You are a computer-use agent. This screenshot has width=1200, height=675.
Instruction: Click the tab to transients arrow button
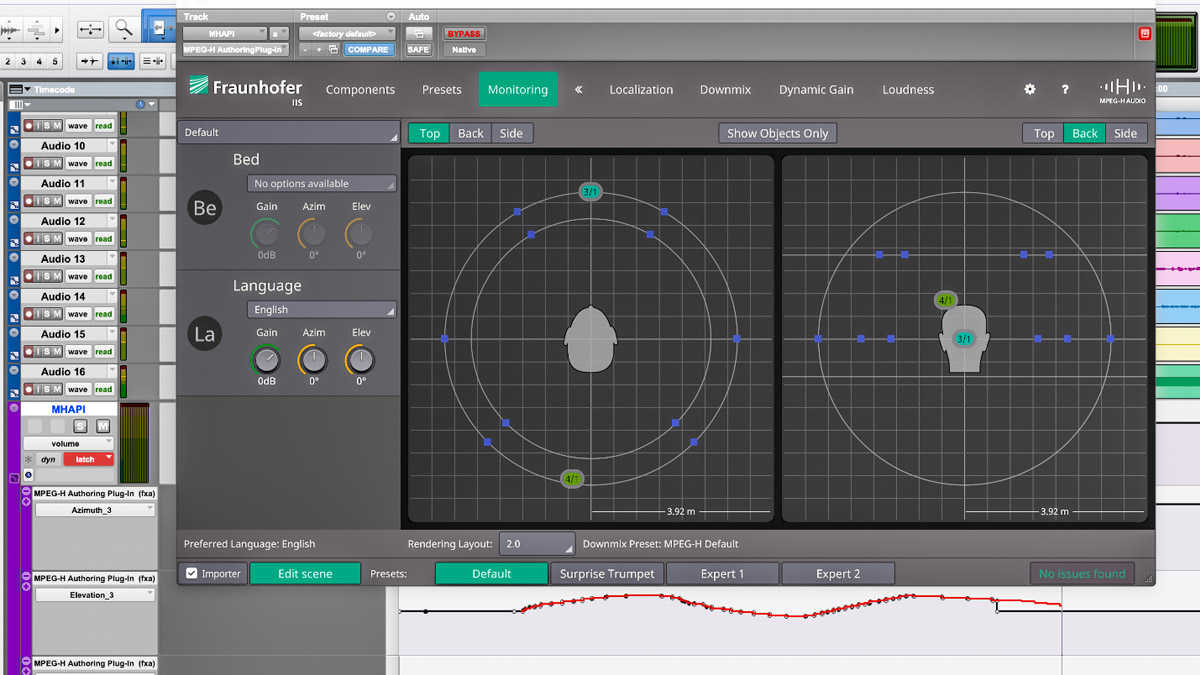tap(89, 61)
